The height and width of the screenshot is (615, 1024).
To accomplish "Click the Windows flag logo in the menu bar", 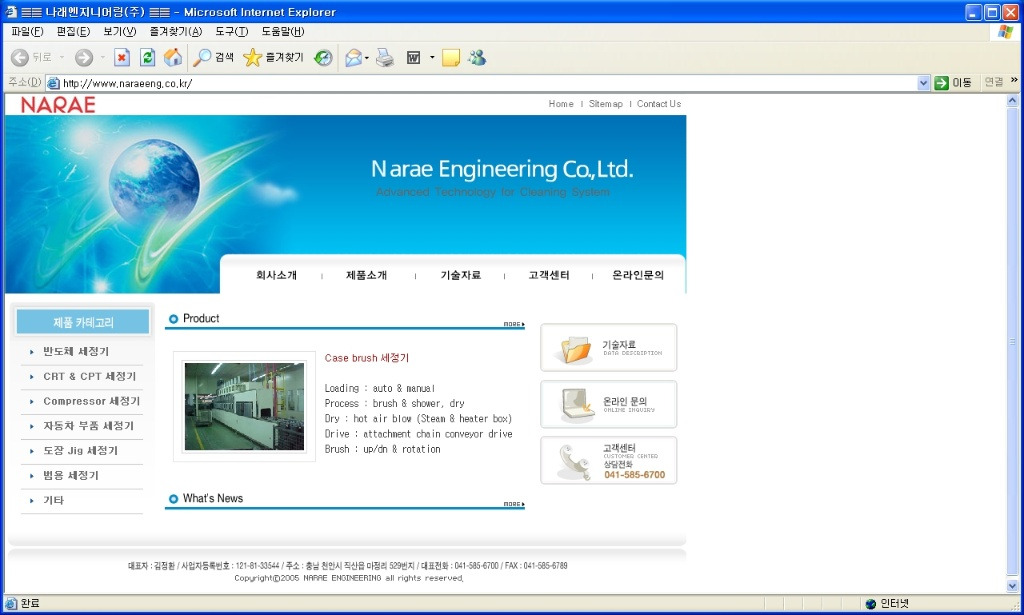I will point(1005,31).
